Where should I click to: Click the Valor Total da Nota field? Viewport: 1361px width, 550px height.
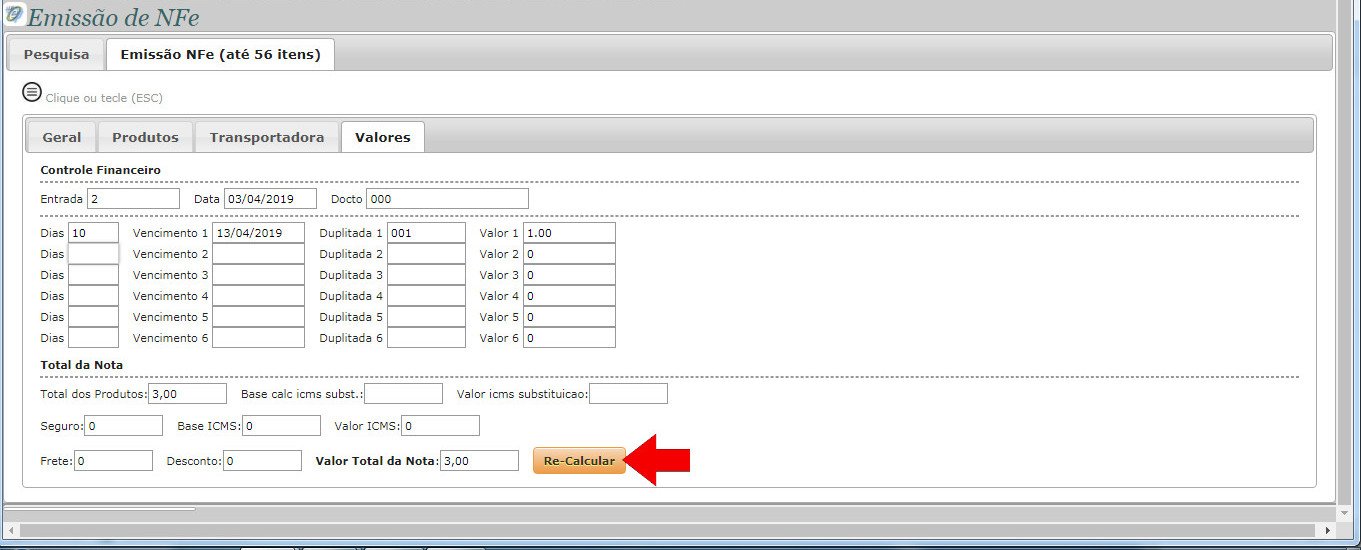(x=479, y=461)
